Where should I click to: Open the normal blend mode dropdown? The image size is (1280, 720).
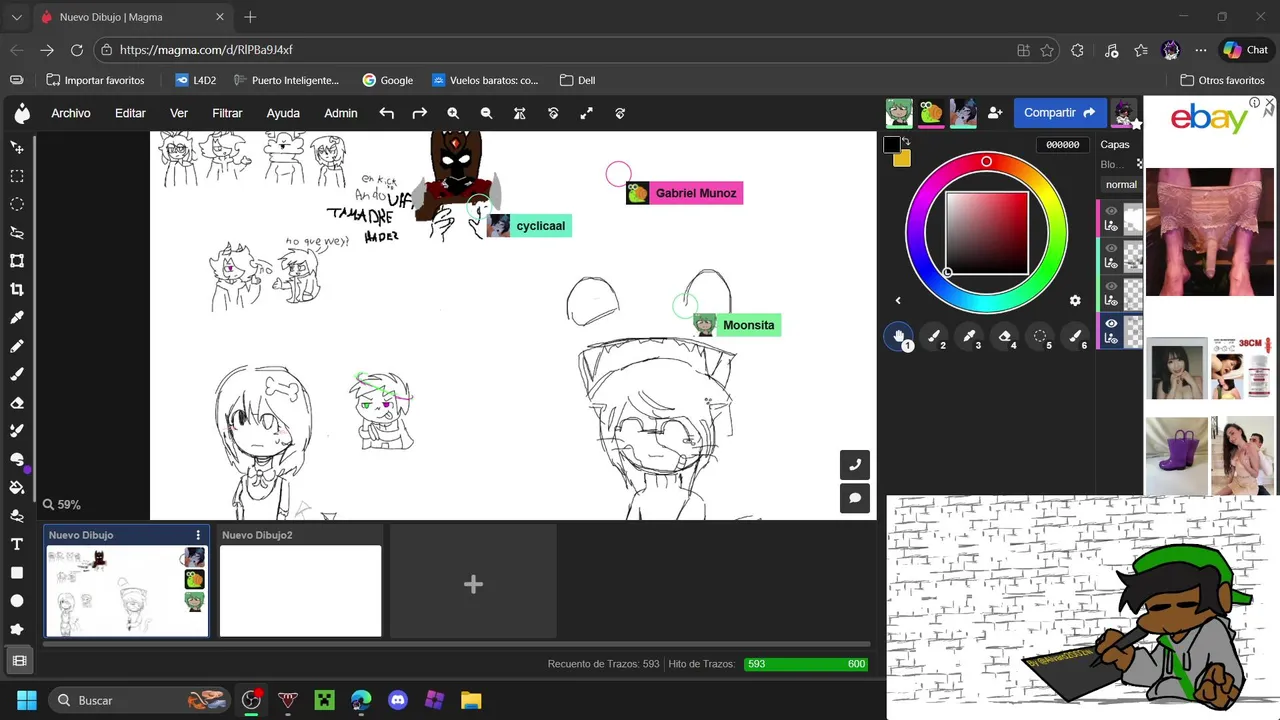(1121, 185)
